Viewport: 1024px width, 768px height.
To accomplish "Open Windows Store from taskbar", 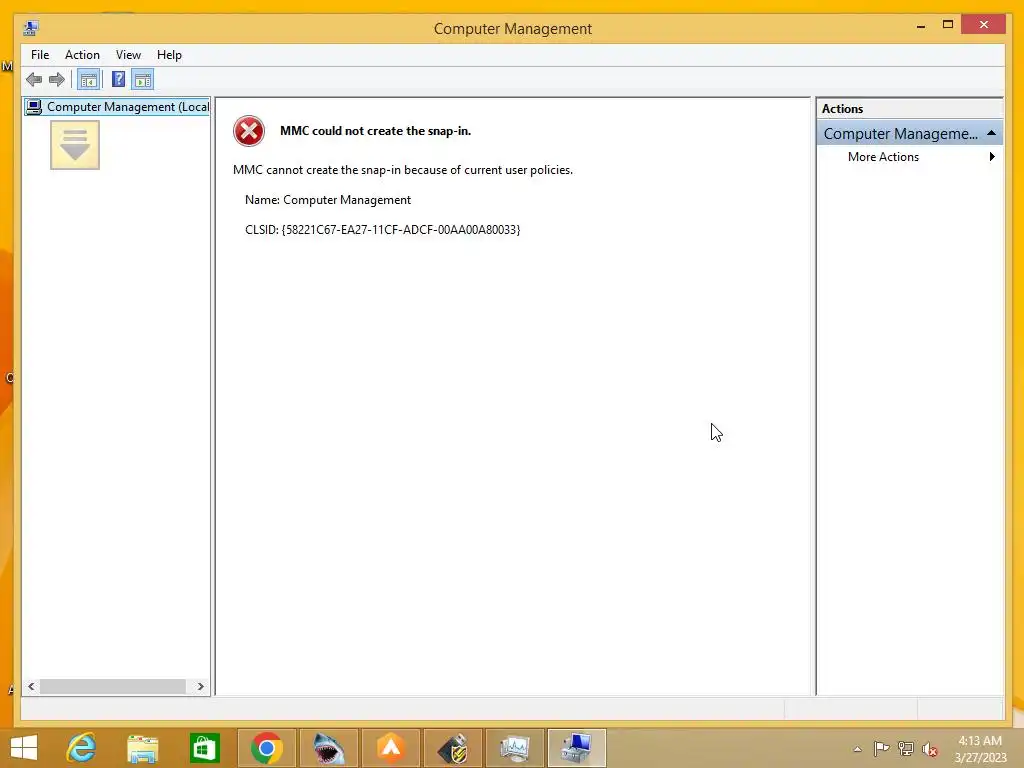I will (x=204, y=748).
